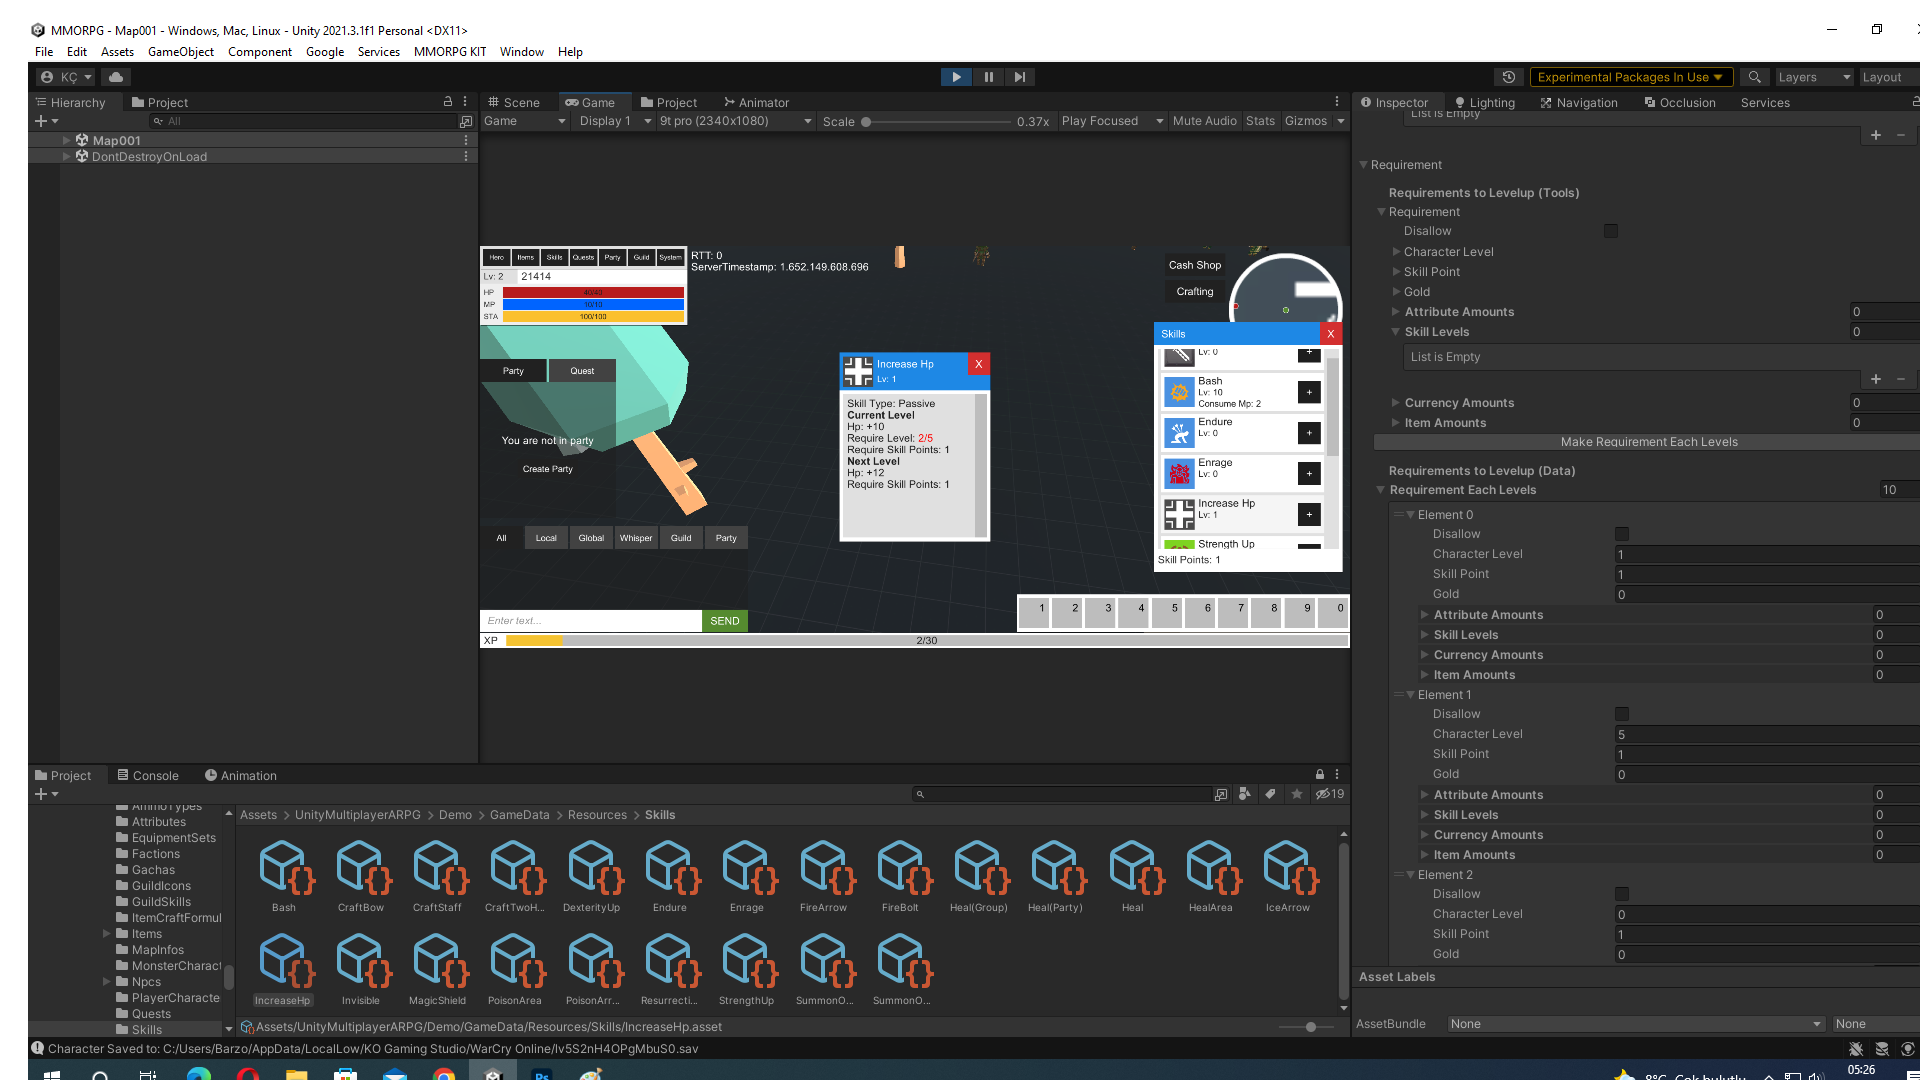This screenshot has width=1920, height=1080.
Task: Toggle Mute Audio in the Game view
Action: 1204,121
